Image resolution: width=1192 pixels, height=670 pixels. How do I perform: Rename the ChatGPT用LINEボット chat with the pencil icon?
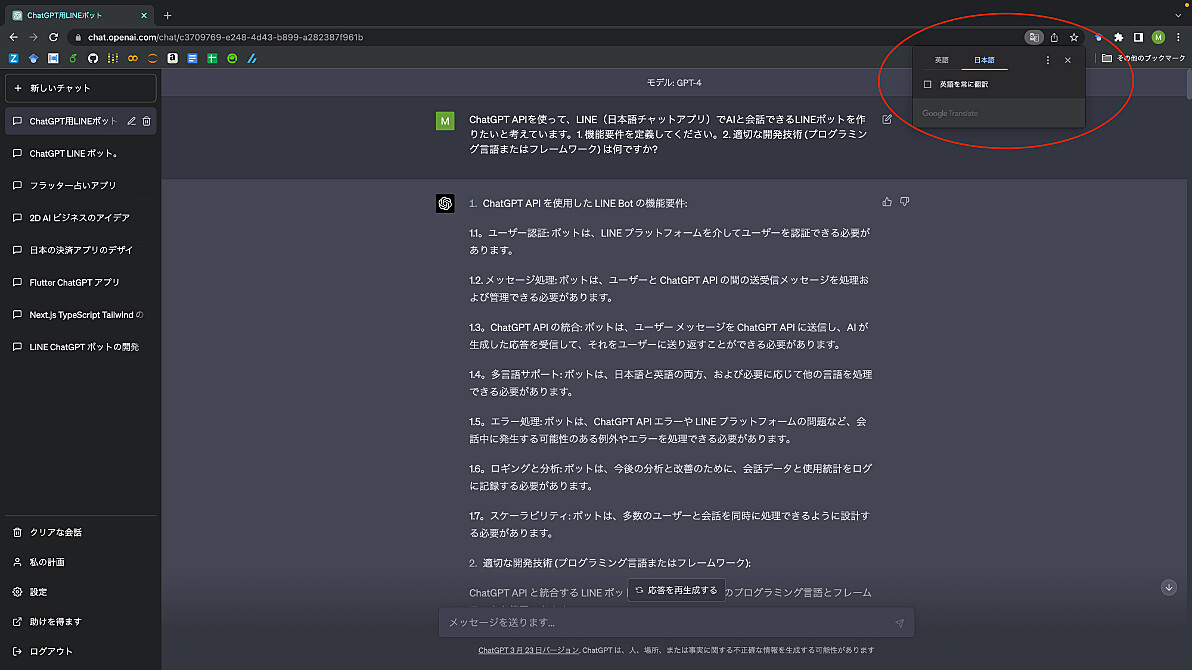132,121
